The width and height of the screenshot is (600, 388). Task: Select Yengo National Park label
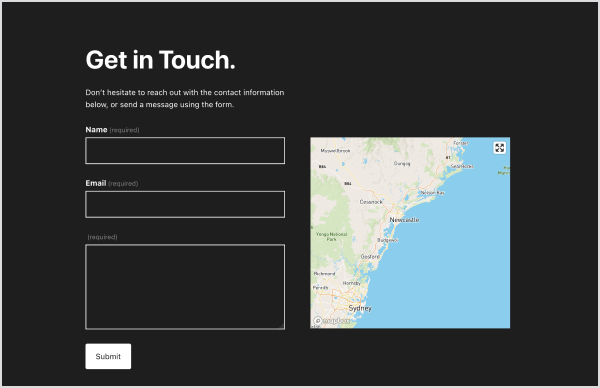[331, 236]
